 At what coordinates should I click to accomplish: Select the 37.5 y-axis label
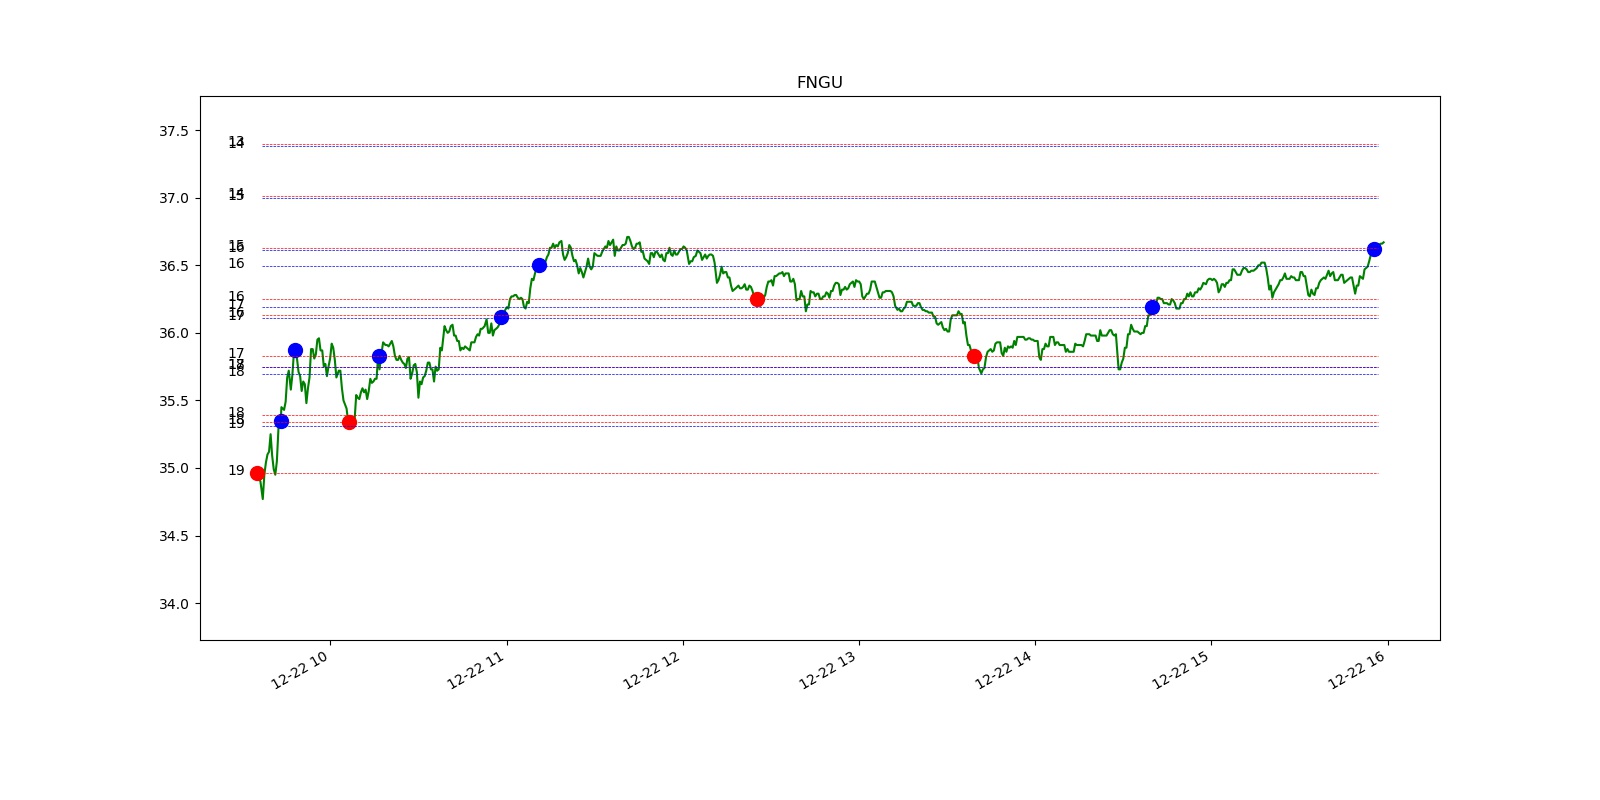click(173, 131)
